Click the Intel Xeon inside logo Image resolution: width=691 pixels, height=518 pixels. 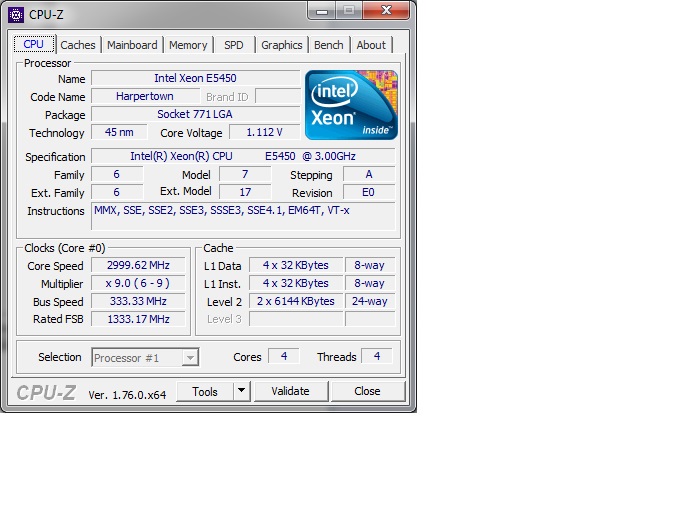click(x=351, y=105)
